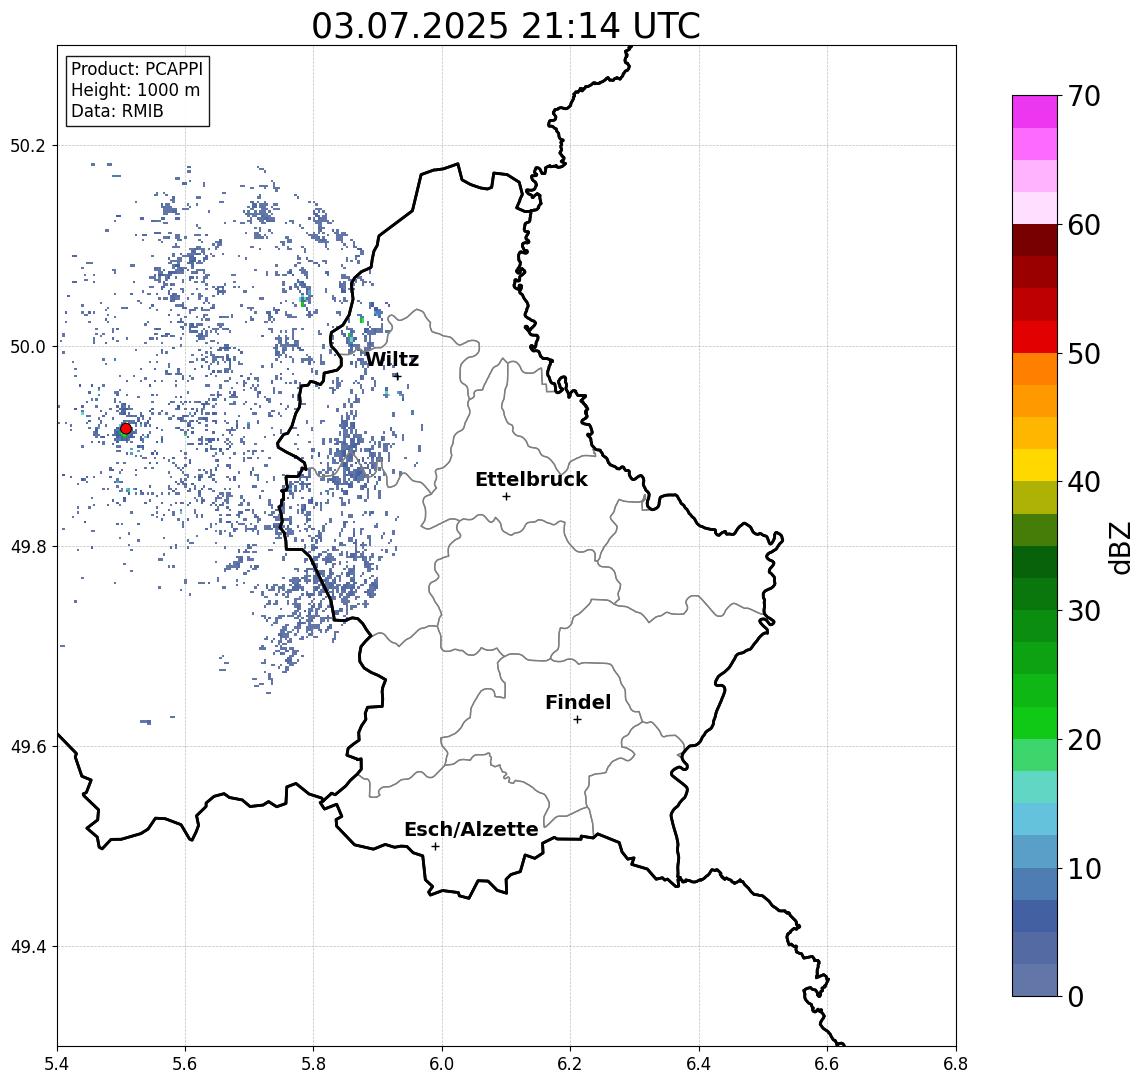Click the dBZ colorbar label
This screenshot has height=1084, width=1145.
click(x=1120, y=546)
